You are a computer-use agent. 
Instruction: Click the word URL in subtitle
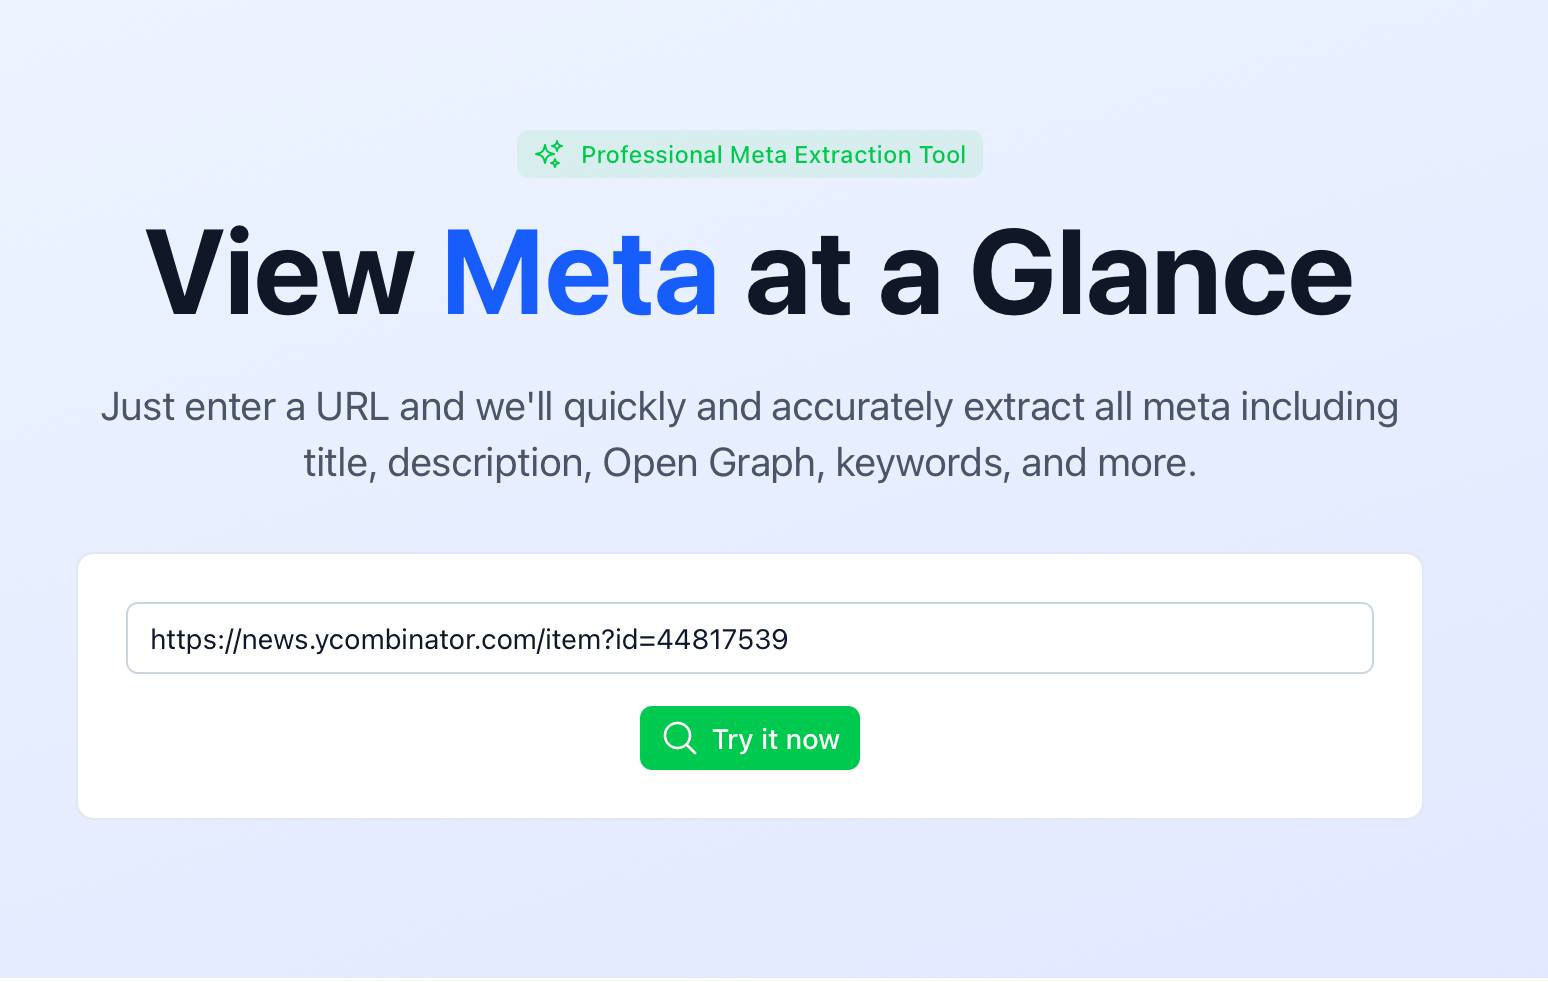coord(352,407)
